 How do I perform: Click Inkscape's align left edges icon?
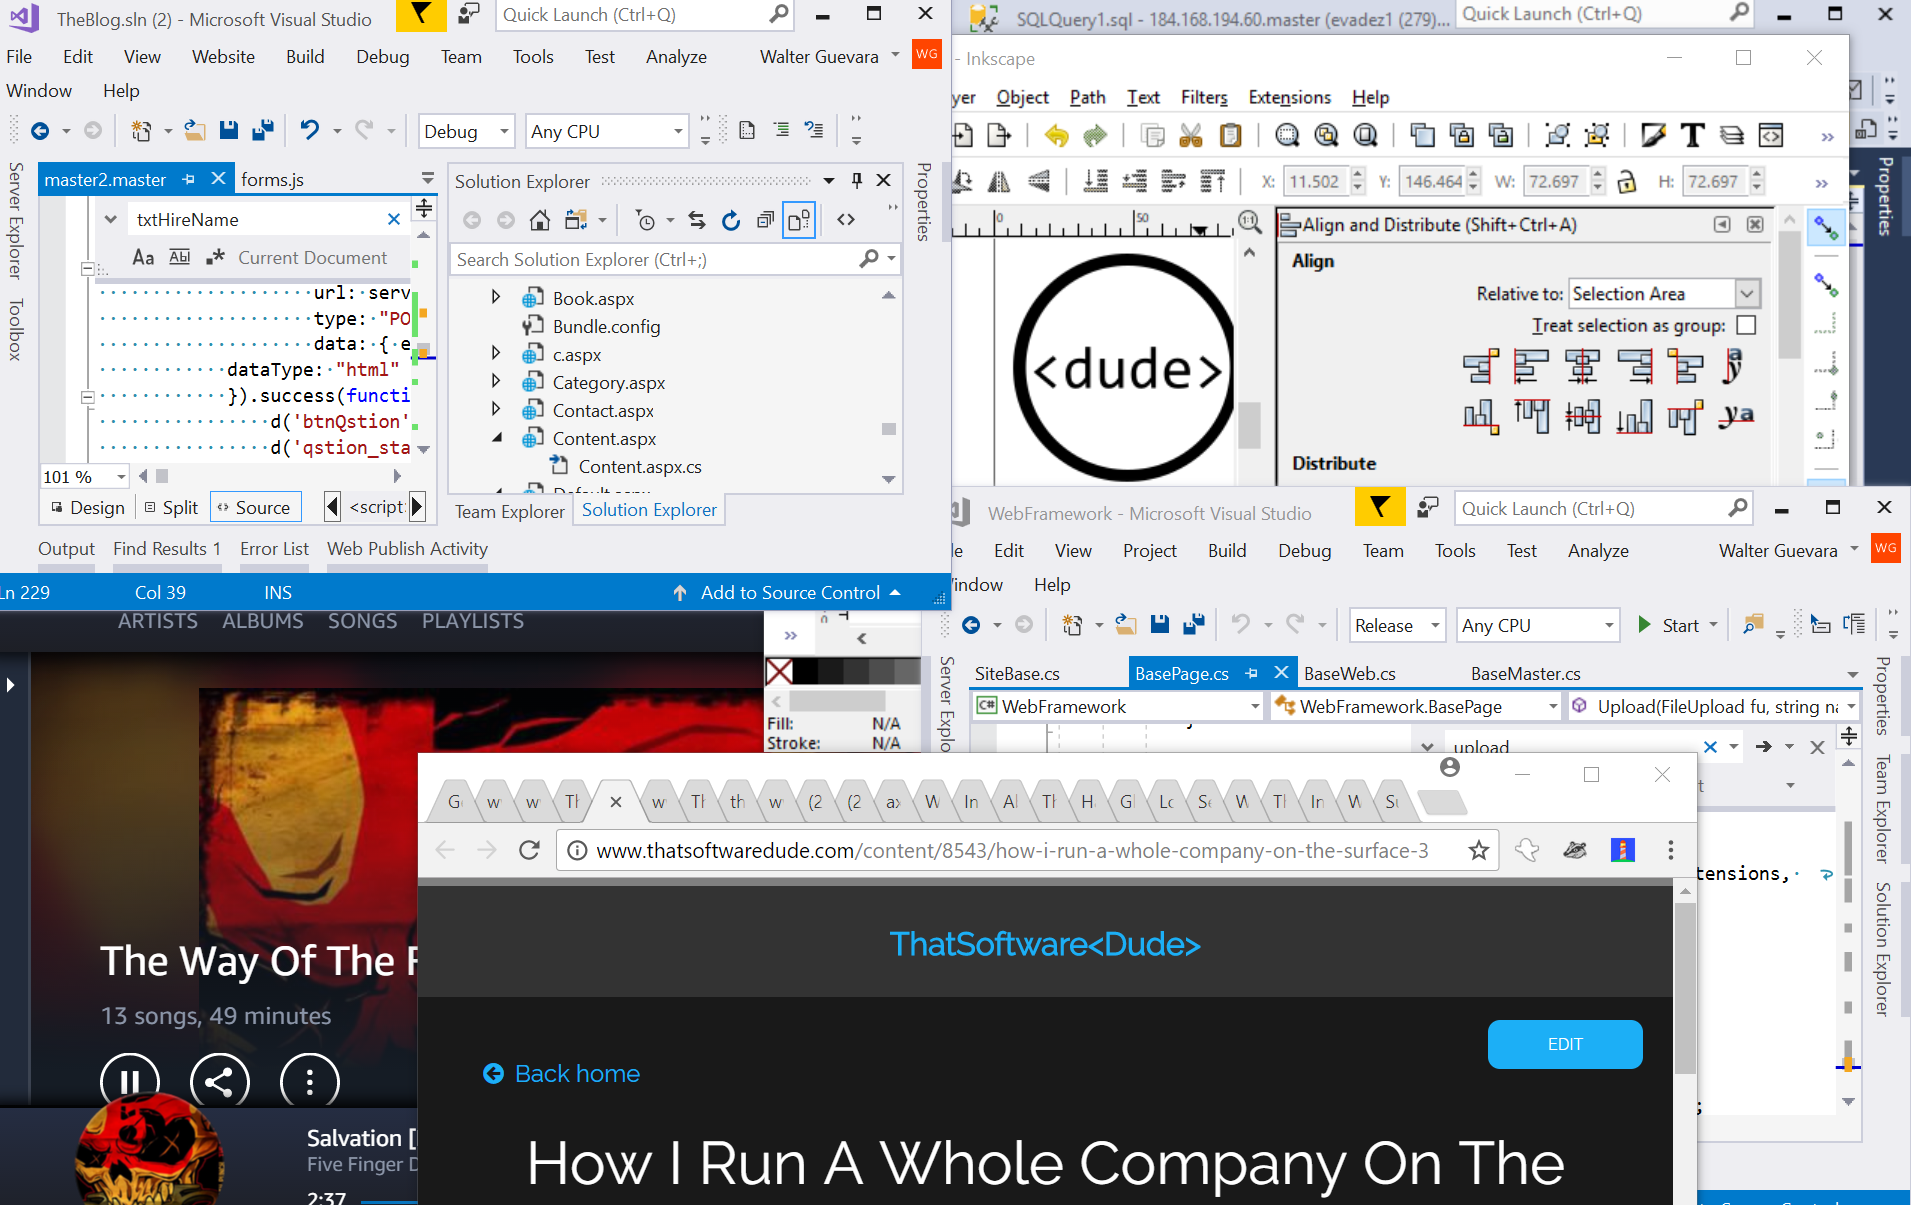(x=1530, y=366)
